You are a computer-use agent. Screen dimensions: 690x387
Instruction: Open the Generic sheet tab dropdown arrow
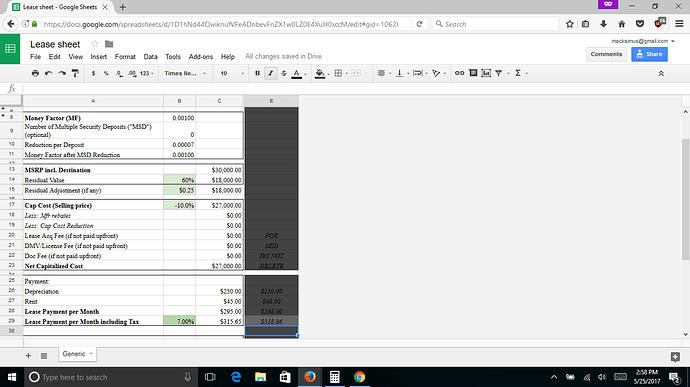point(91,354)
